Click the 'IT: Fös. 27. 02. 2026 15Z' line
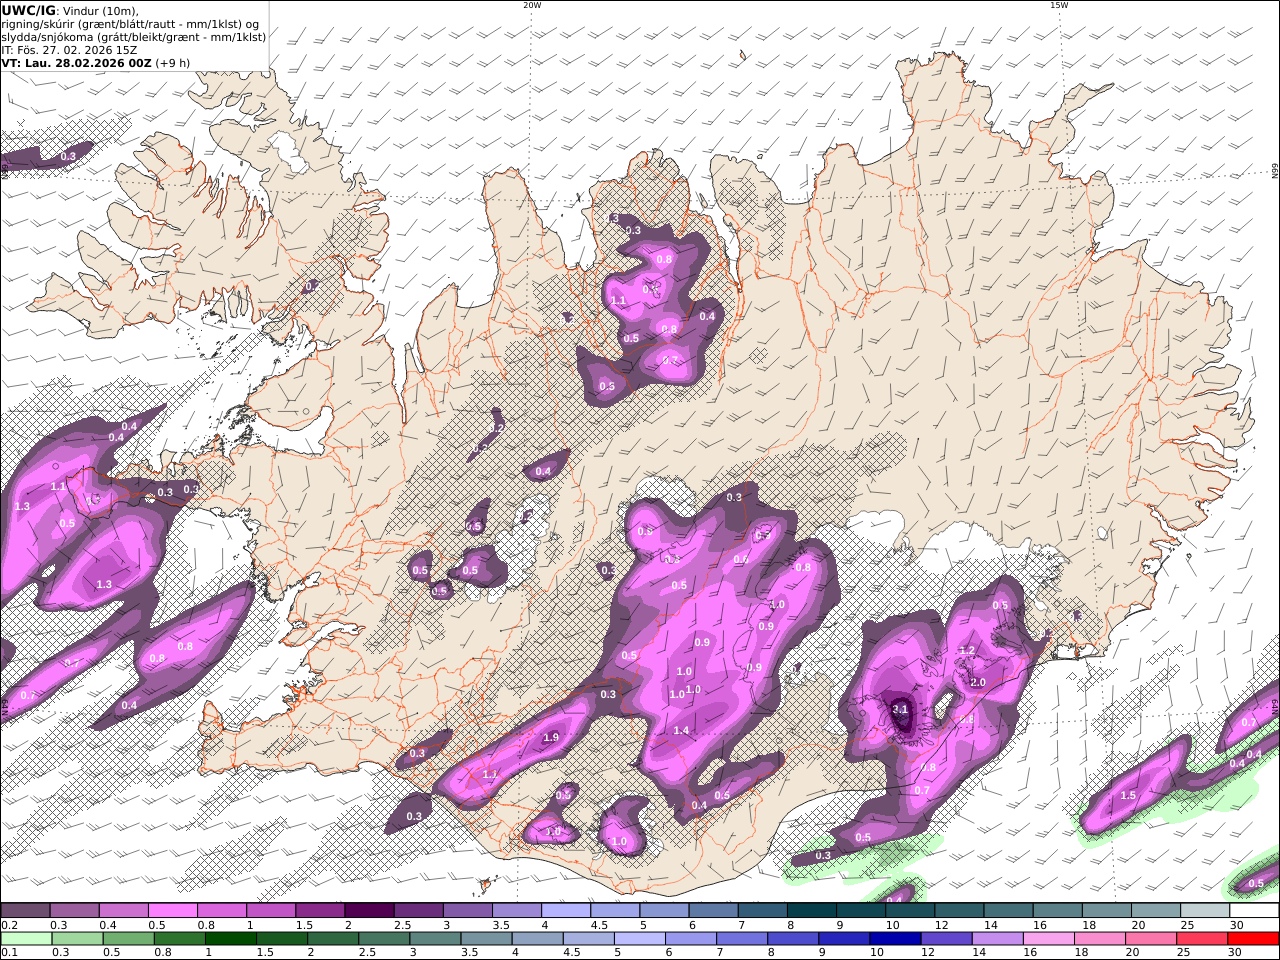This screenshot has height=960, width=1280. (x=69, y=49)
